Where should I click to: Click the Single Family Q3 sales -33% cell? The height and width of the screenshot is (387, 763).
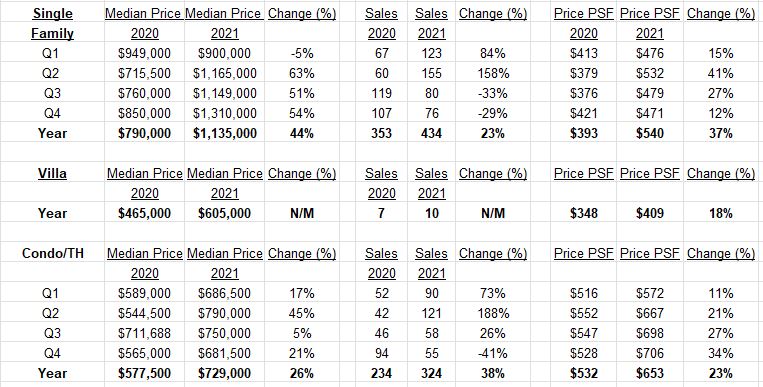pyautogui.click(x=492, y=93)
